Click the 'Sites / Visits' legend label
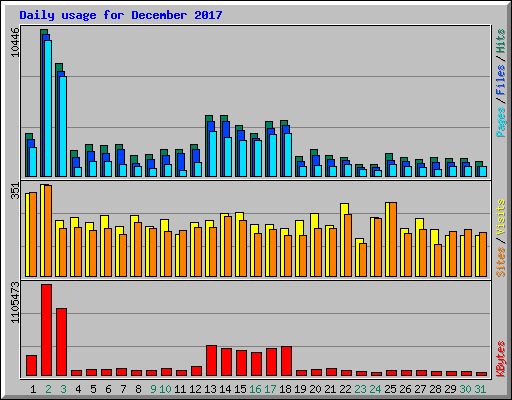This screenshot has height=400, width=512. [501, 238]
